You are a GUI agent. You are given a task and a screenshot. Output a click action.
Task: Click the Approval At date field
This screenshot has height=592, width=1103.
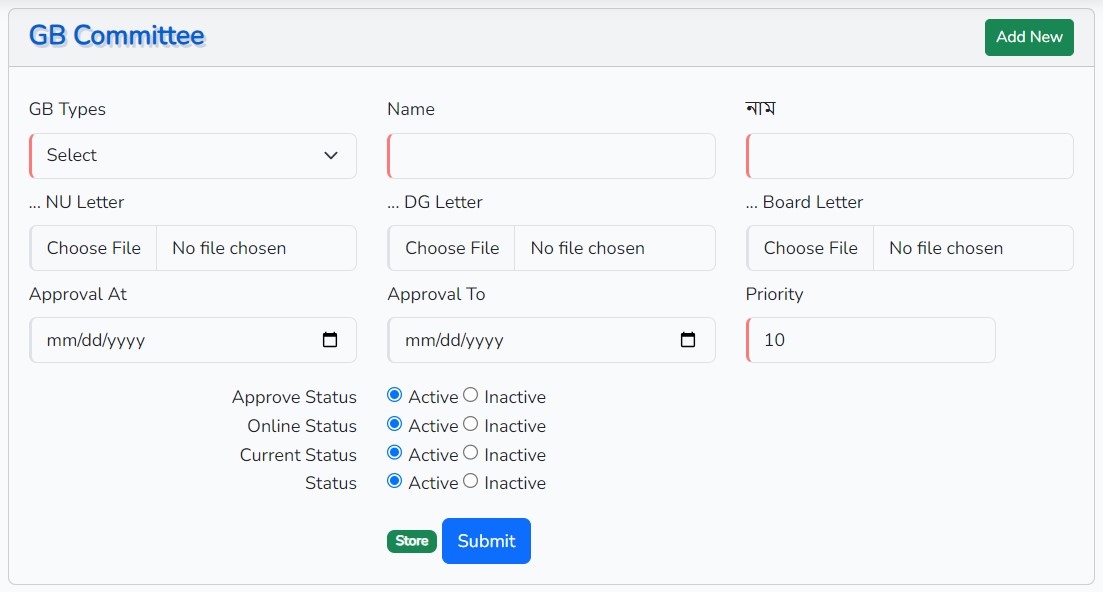(193, 340)
